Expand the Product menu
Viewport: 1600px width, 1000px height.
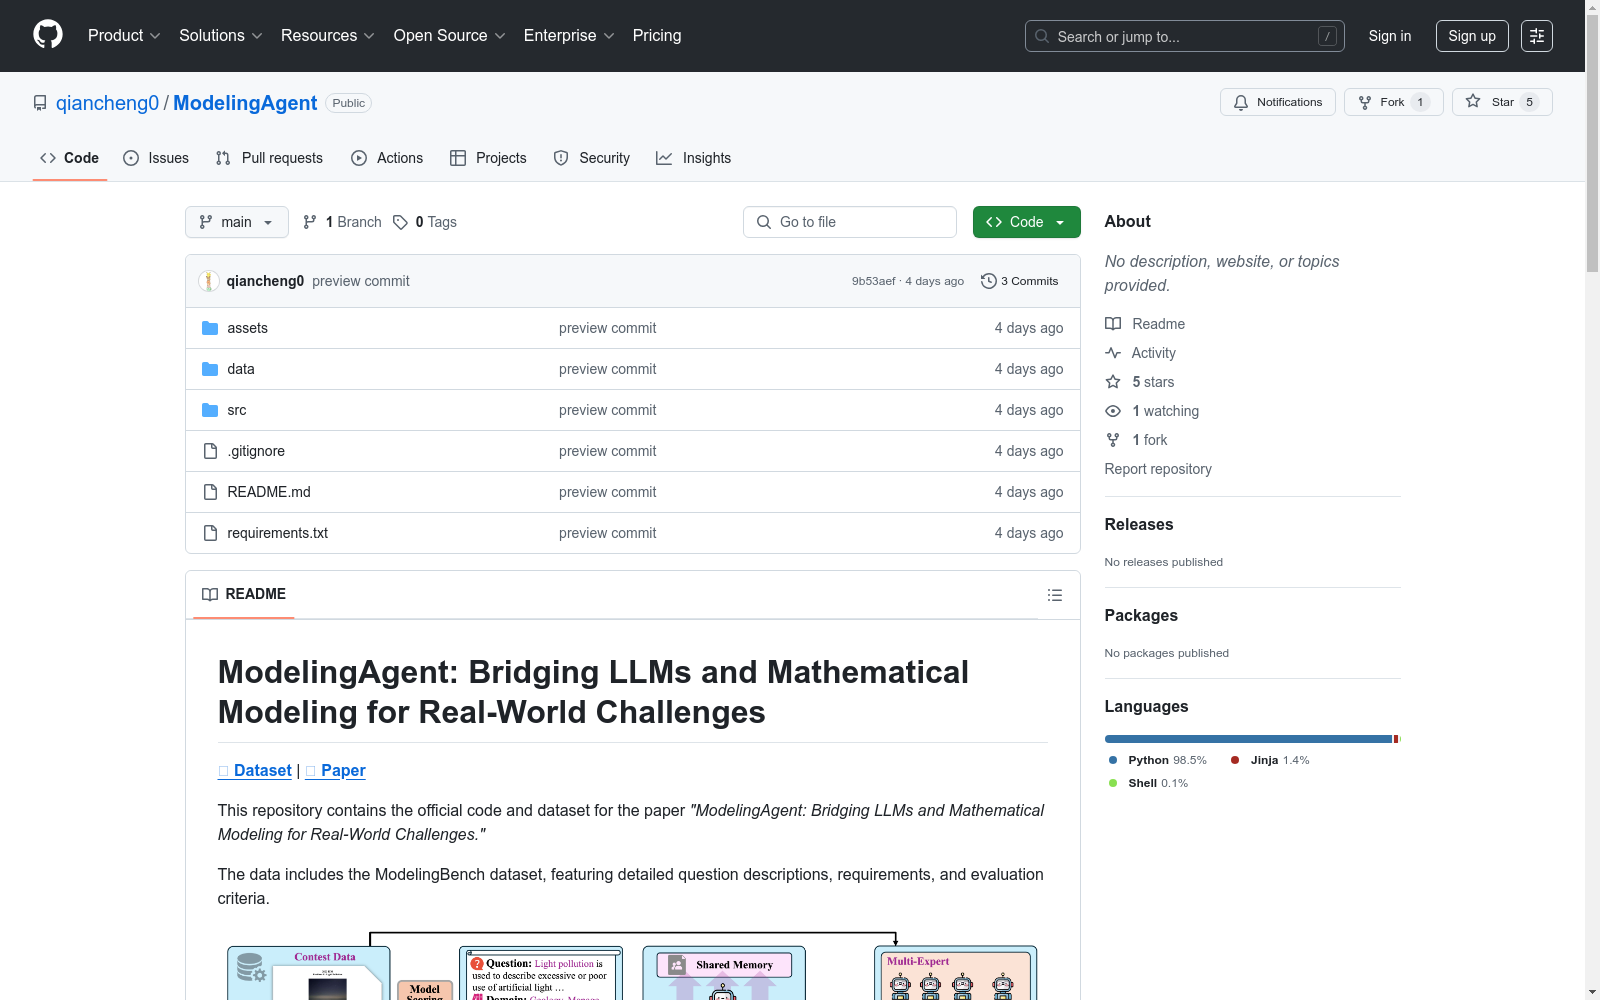124,36
